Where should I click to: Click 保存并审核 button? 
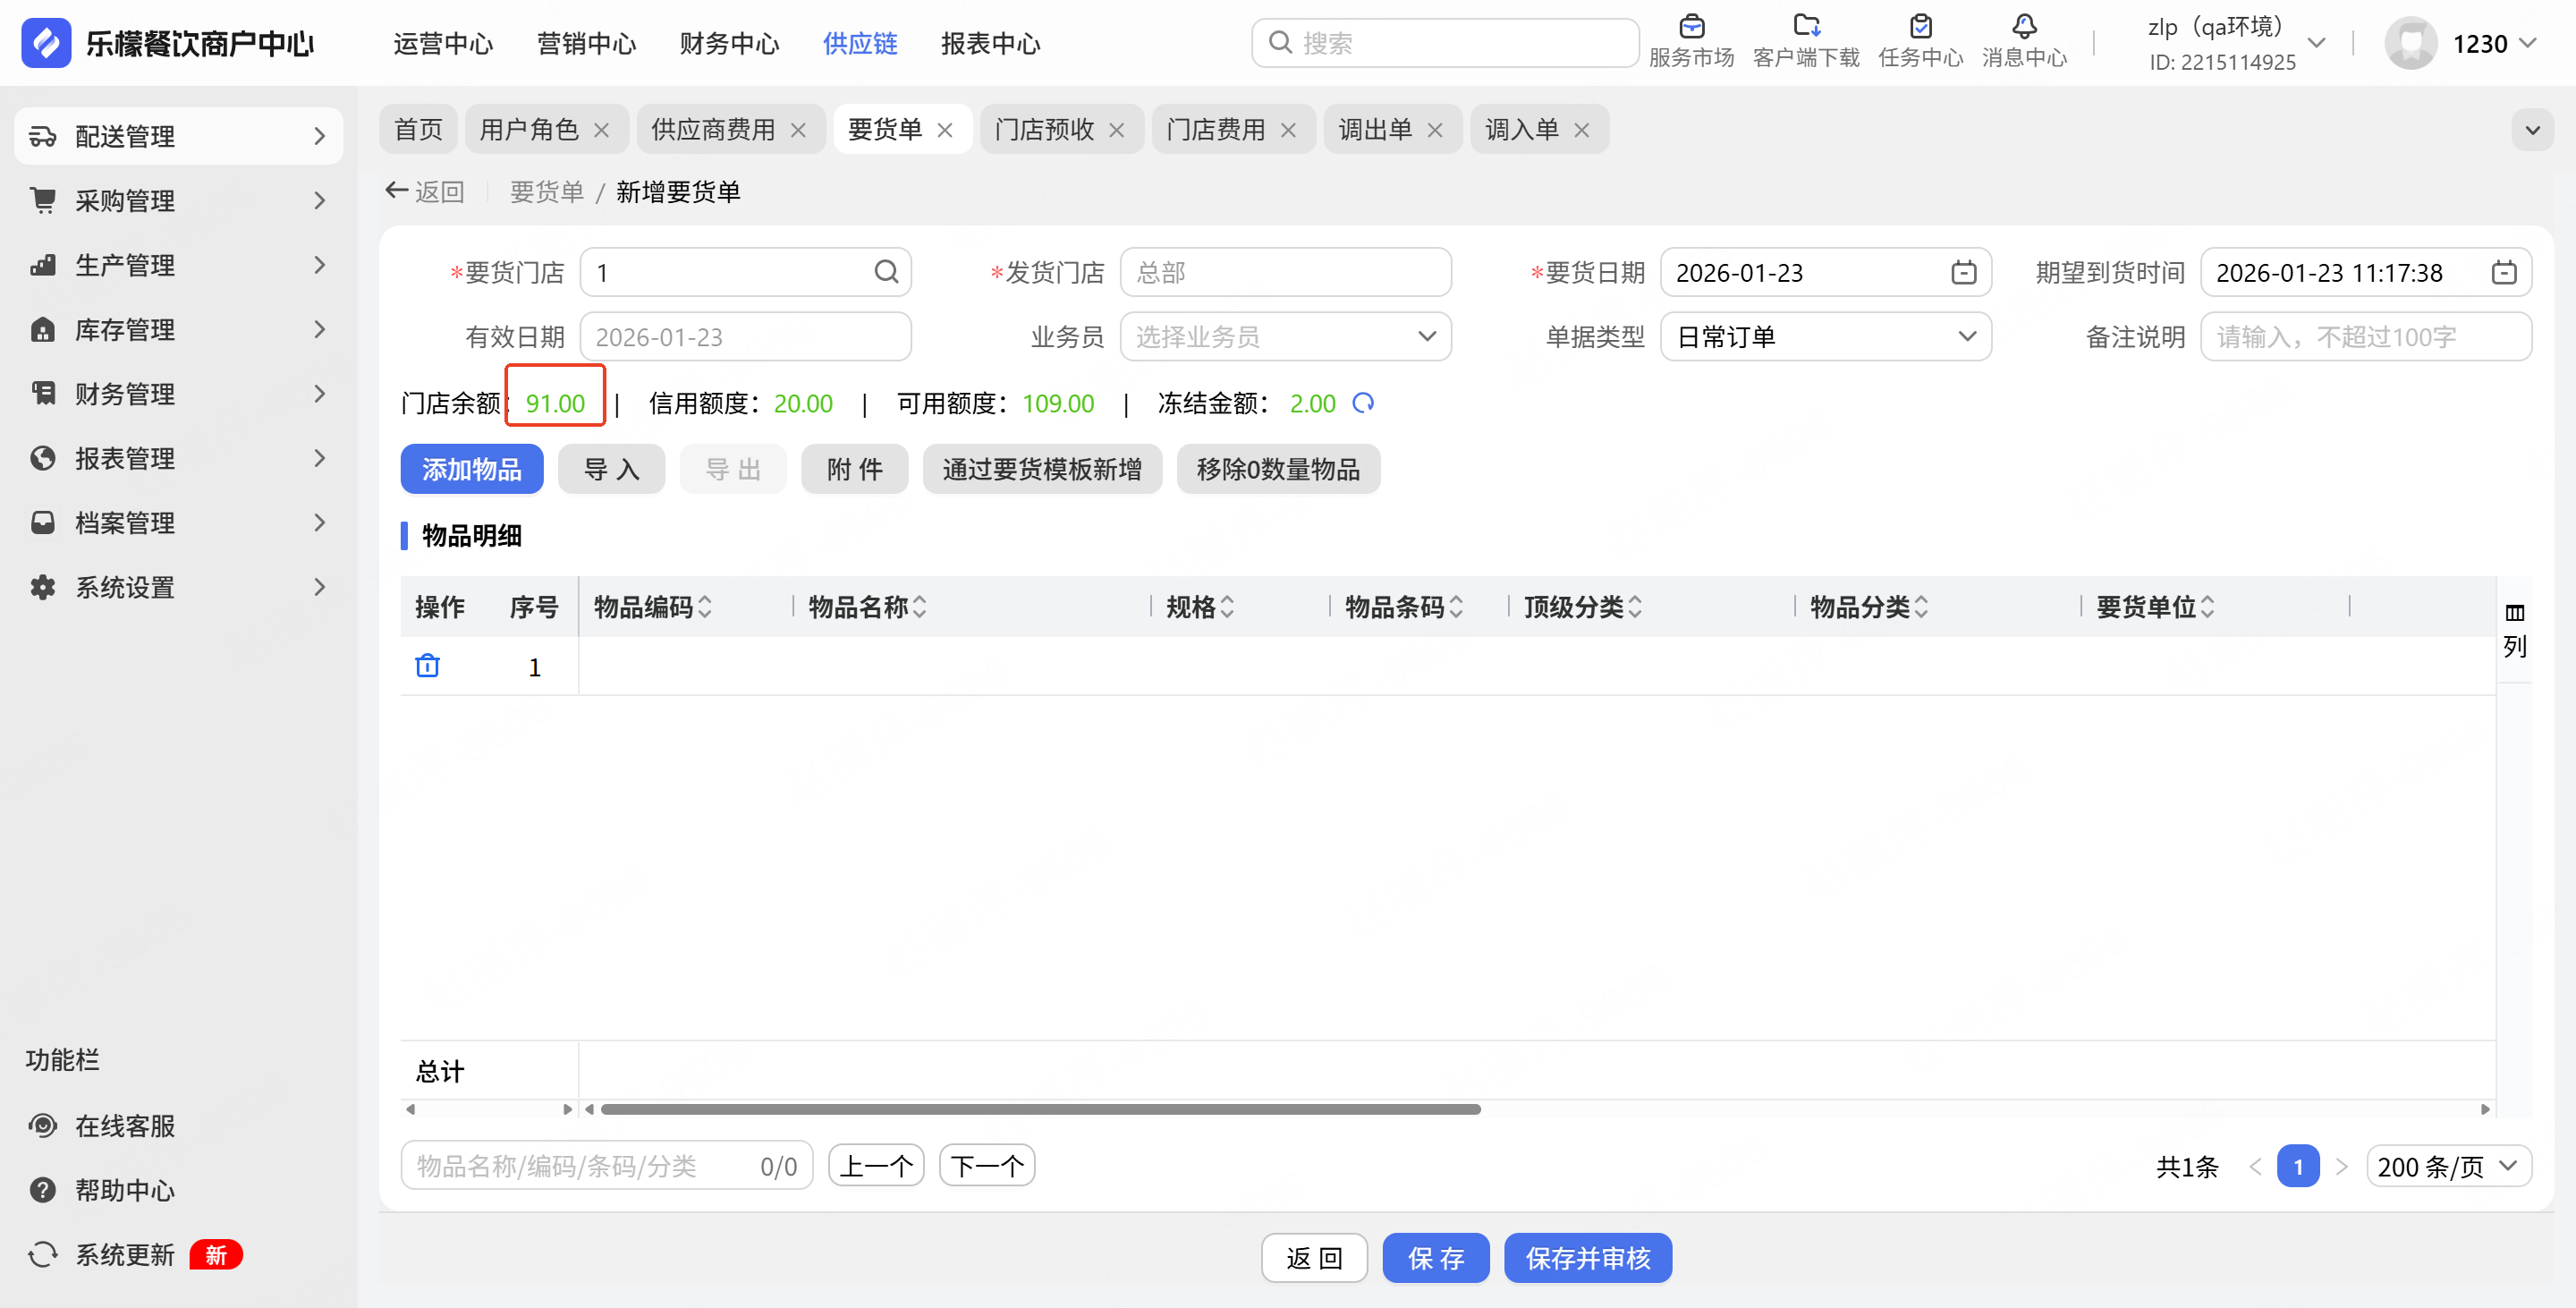coord(1587,1258)
